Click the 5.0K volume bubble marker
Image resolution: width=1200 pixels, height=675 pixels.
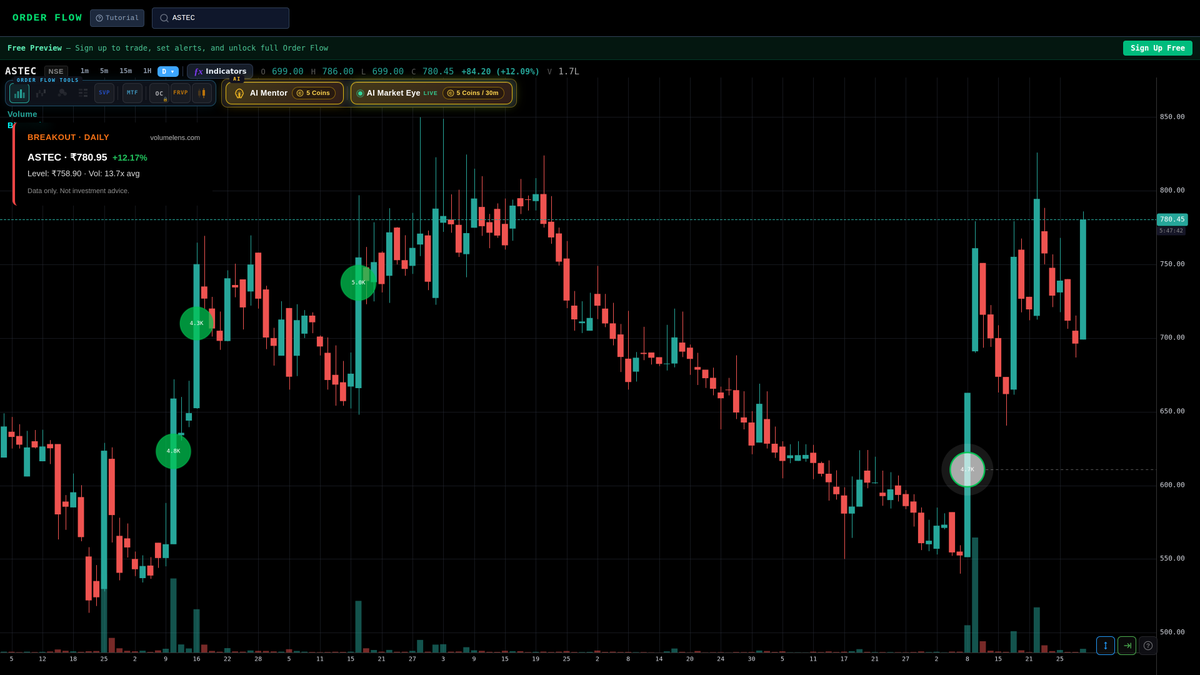click(x=358, y=282)
